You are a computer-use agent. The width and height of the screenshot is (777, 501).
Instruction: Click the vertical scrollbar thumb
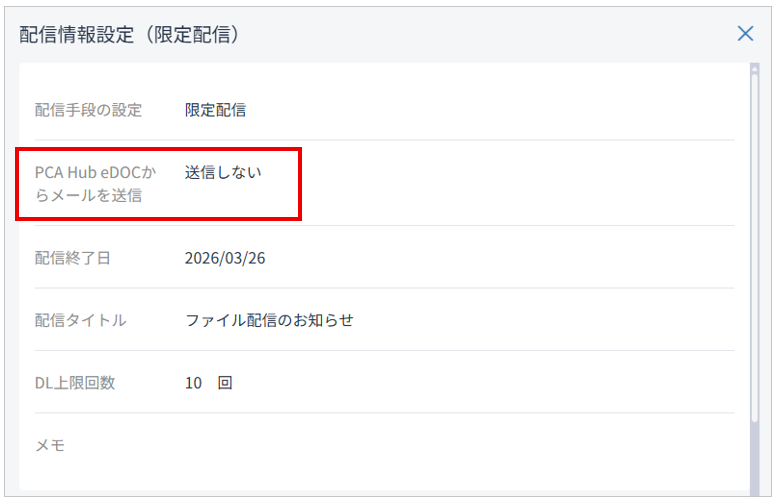[x=754, y=250]
